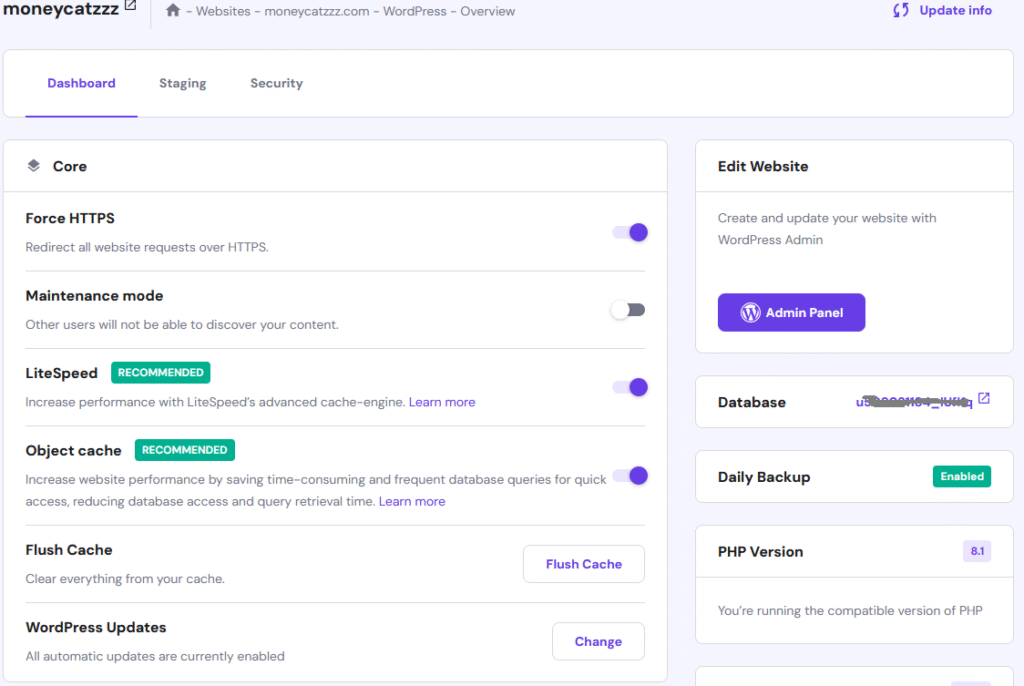Open the Security tab
This screenshot has height=686, width=1024.
[276, 83]
